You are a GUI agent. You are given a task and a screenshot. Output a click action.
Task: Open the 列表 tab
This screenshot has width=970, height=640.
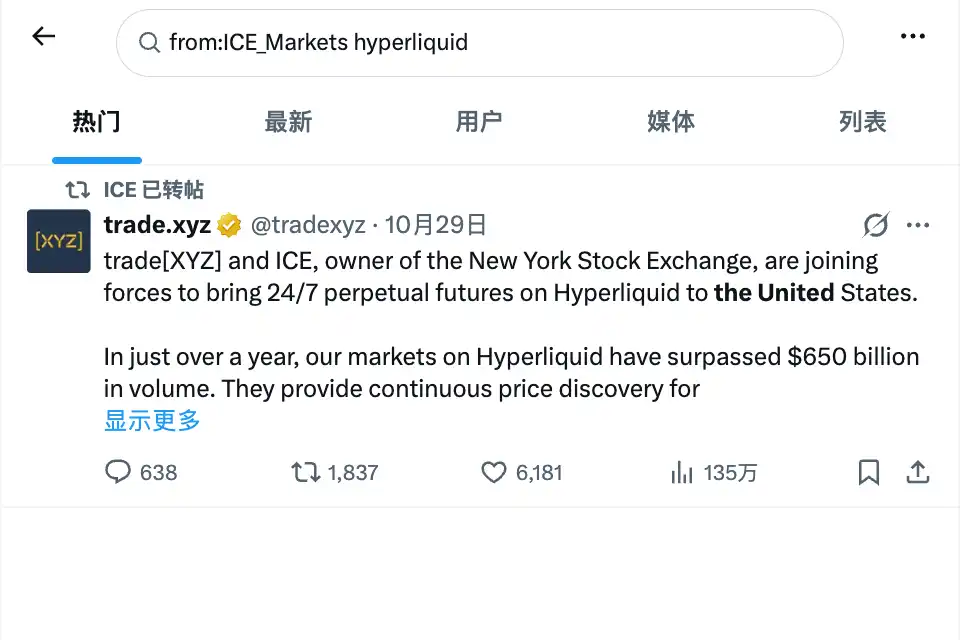tap(863, 122)
